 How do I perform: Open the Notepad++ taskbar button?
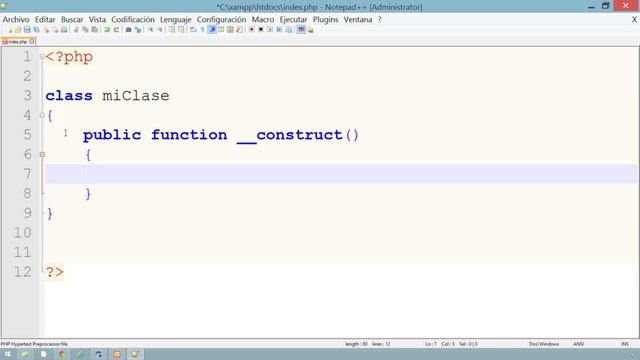point(135,354)
